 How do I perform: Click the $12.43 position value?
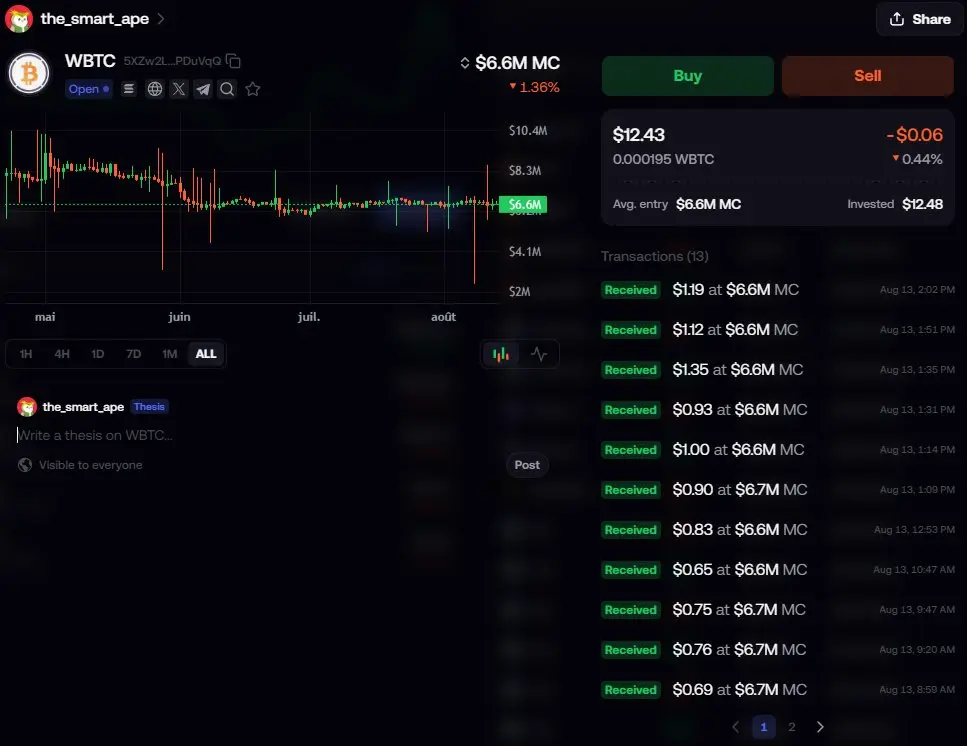point(638,135)
